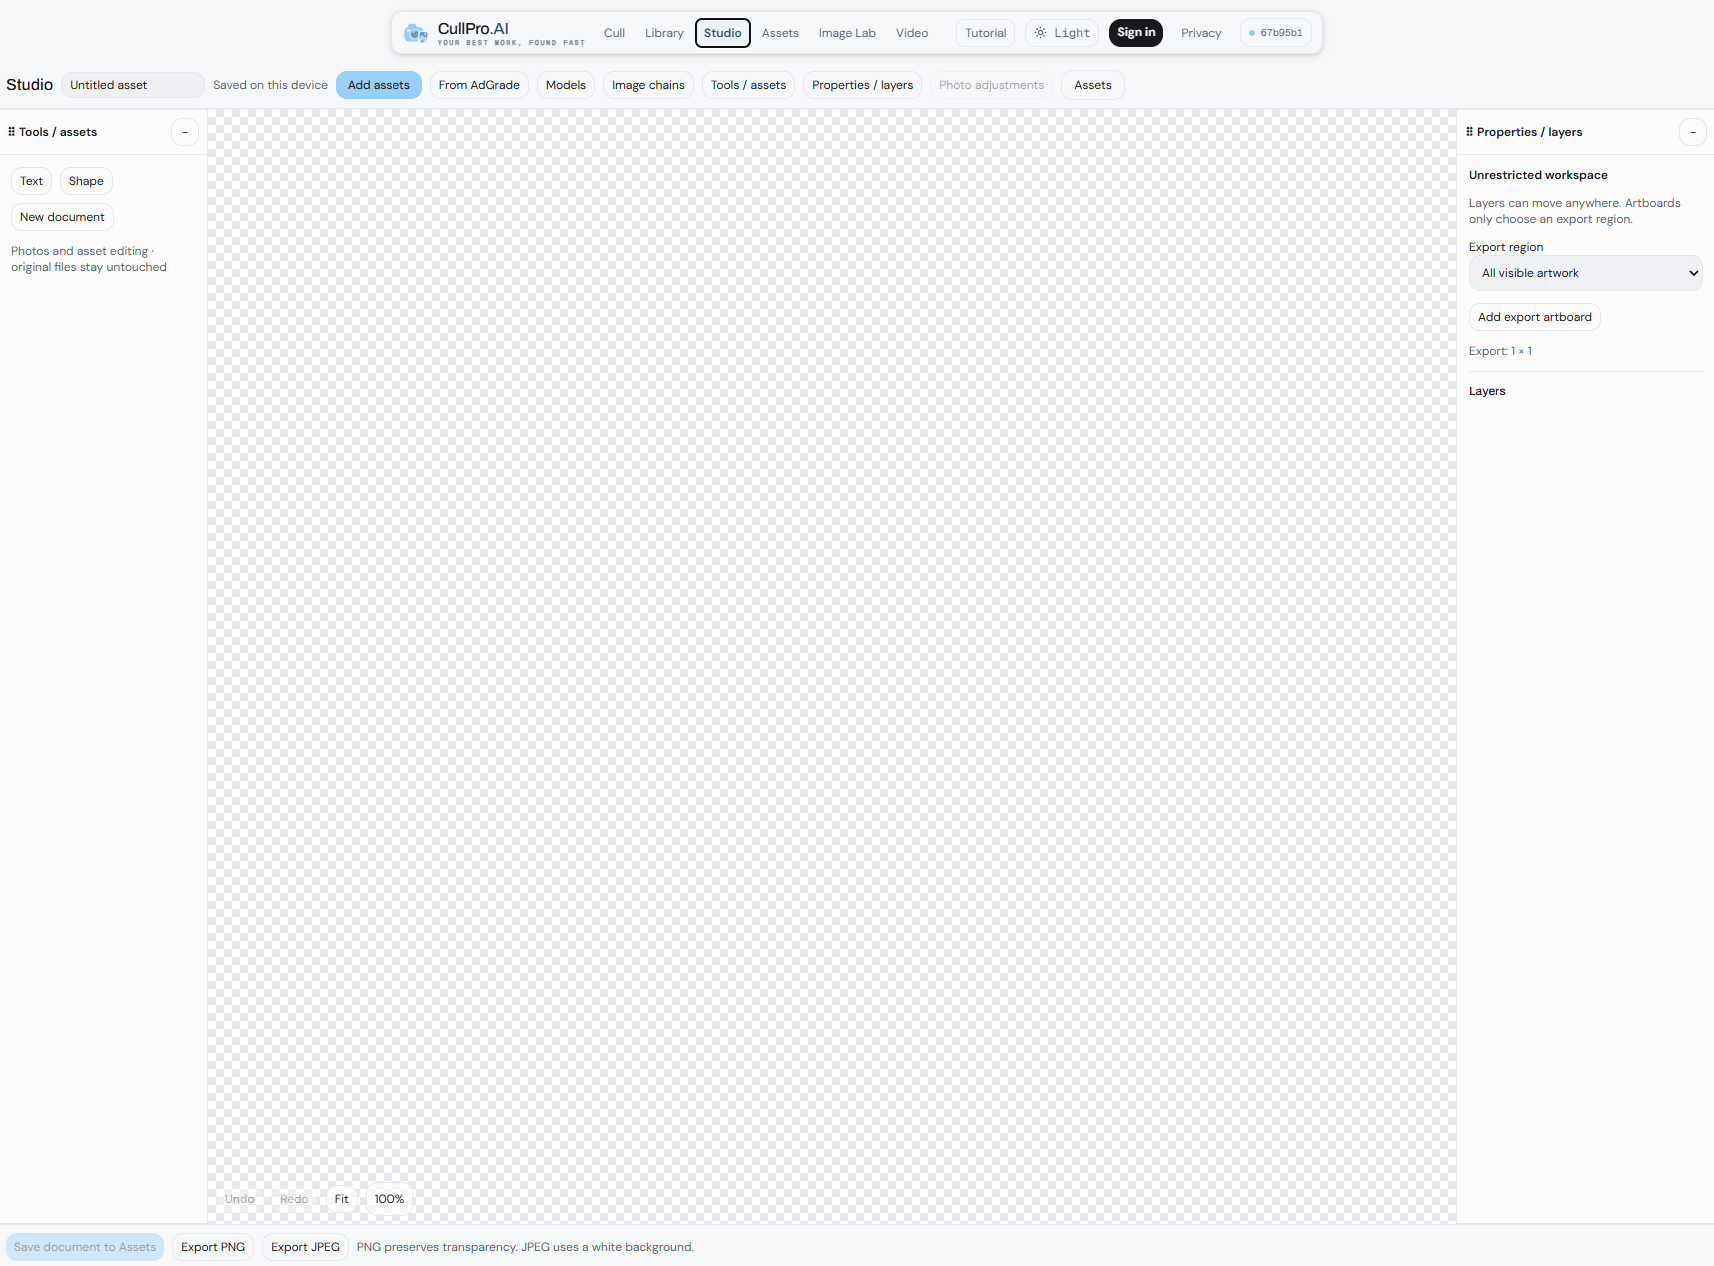Click the Layers heading
1714x1266 pixels.
pyautogui.click(x=1487, y=391)
